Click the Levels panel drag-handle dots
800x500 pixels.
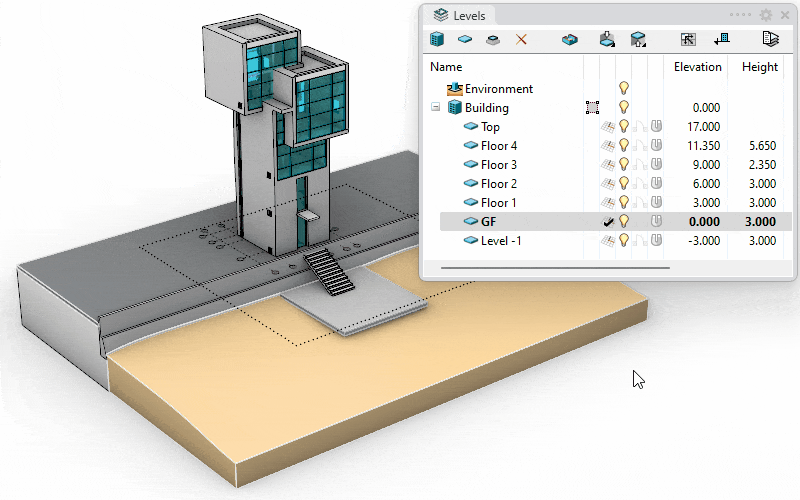point(740,15)
